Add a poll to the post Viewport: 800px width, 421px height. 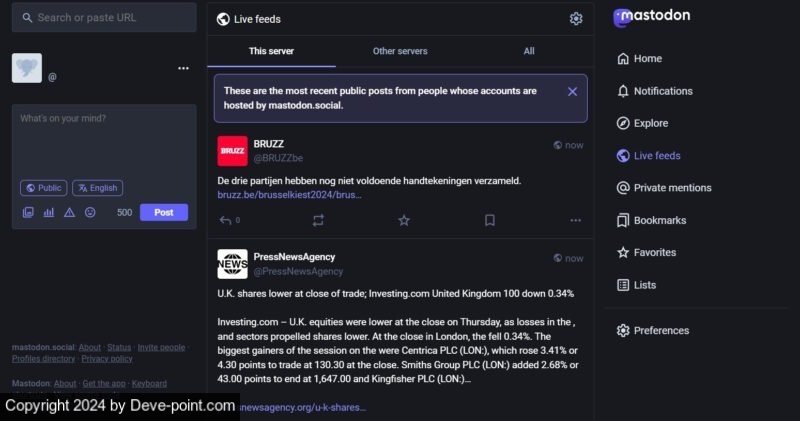tap(48, 212)
